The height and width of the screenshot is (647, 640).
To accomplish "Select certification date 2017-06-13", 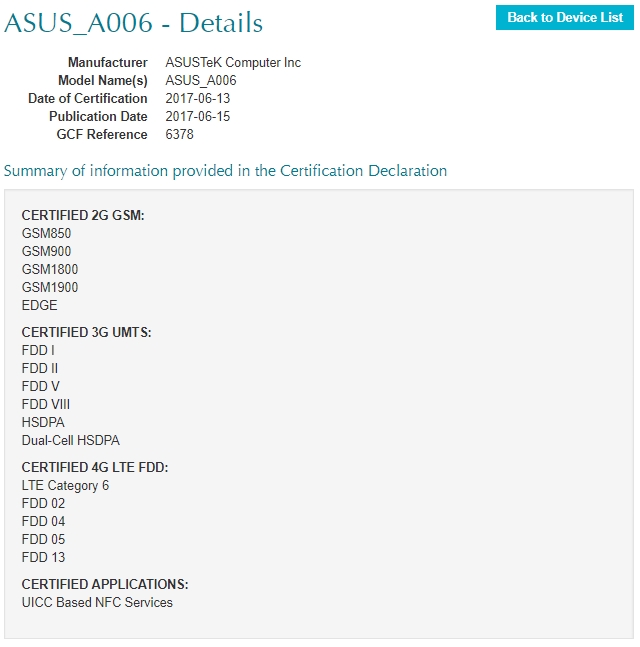I will [x=198, y=98].
